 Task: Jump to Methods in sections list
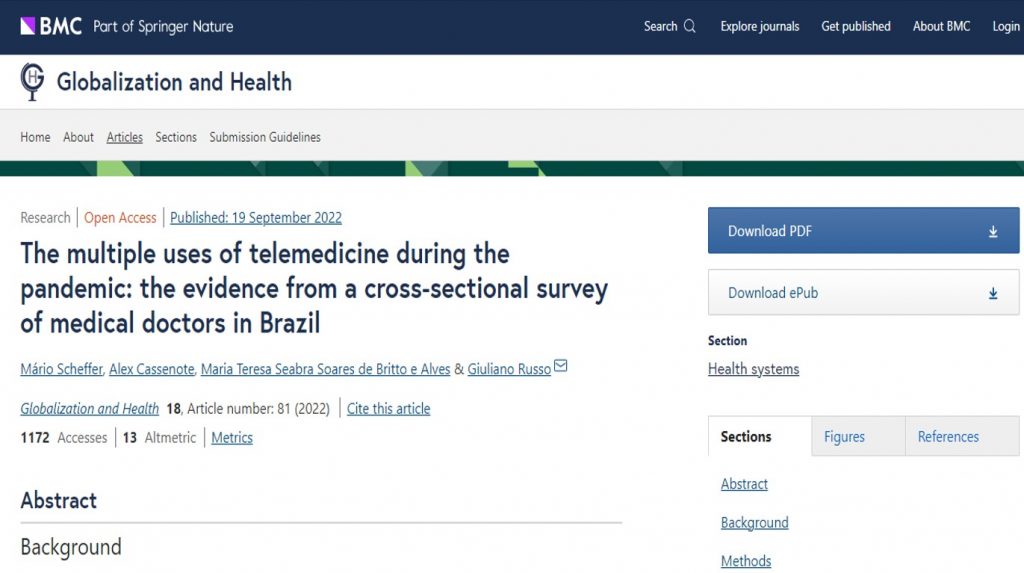(x=746, y=561)
